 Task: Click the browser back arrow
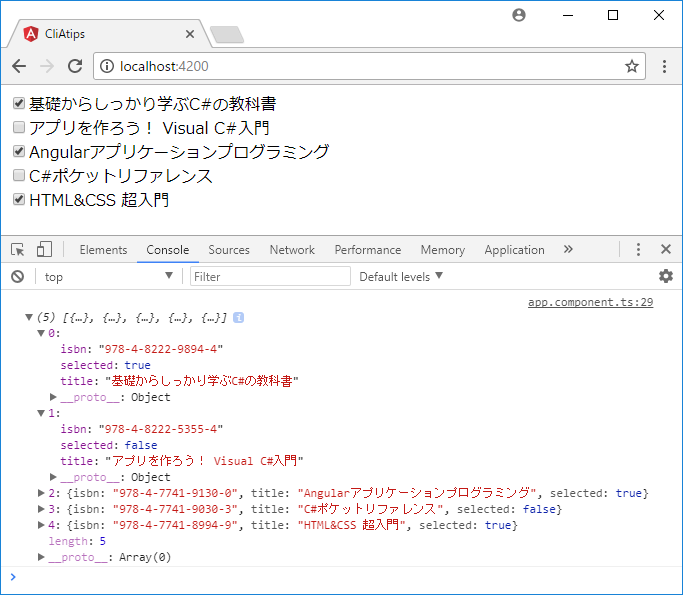[19, 66]
